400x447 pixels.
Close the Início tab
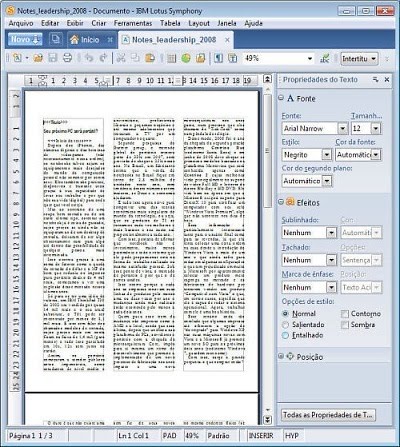tap(110, 40)
